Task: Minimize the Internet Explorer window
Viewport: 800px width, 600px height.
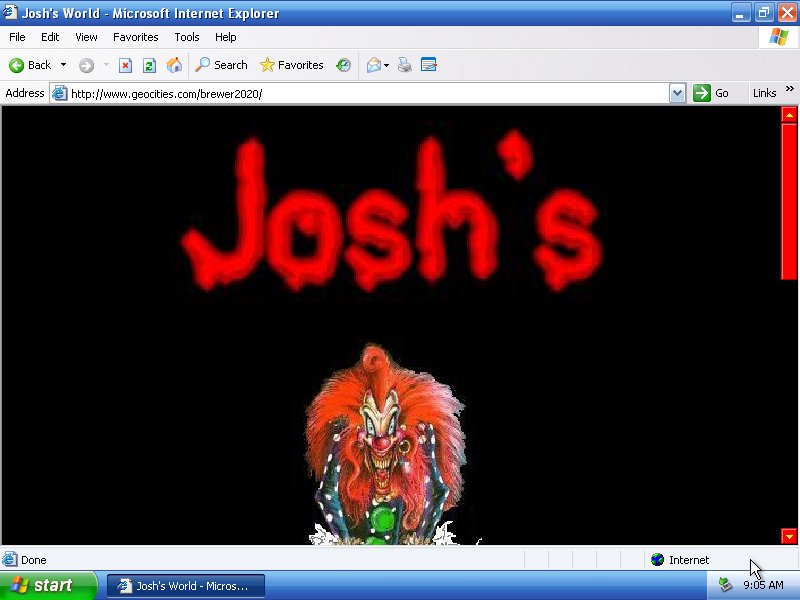Action: click(740, 13)
